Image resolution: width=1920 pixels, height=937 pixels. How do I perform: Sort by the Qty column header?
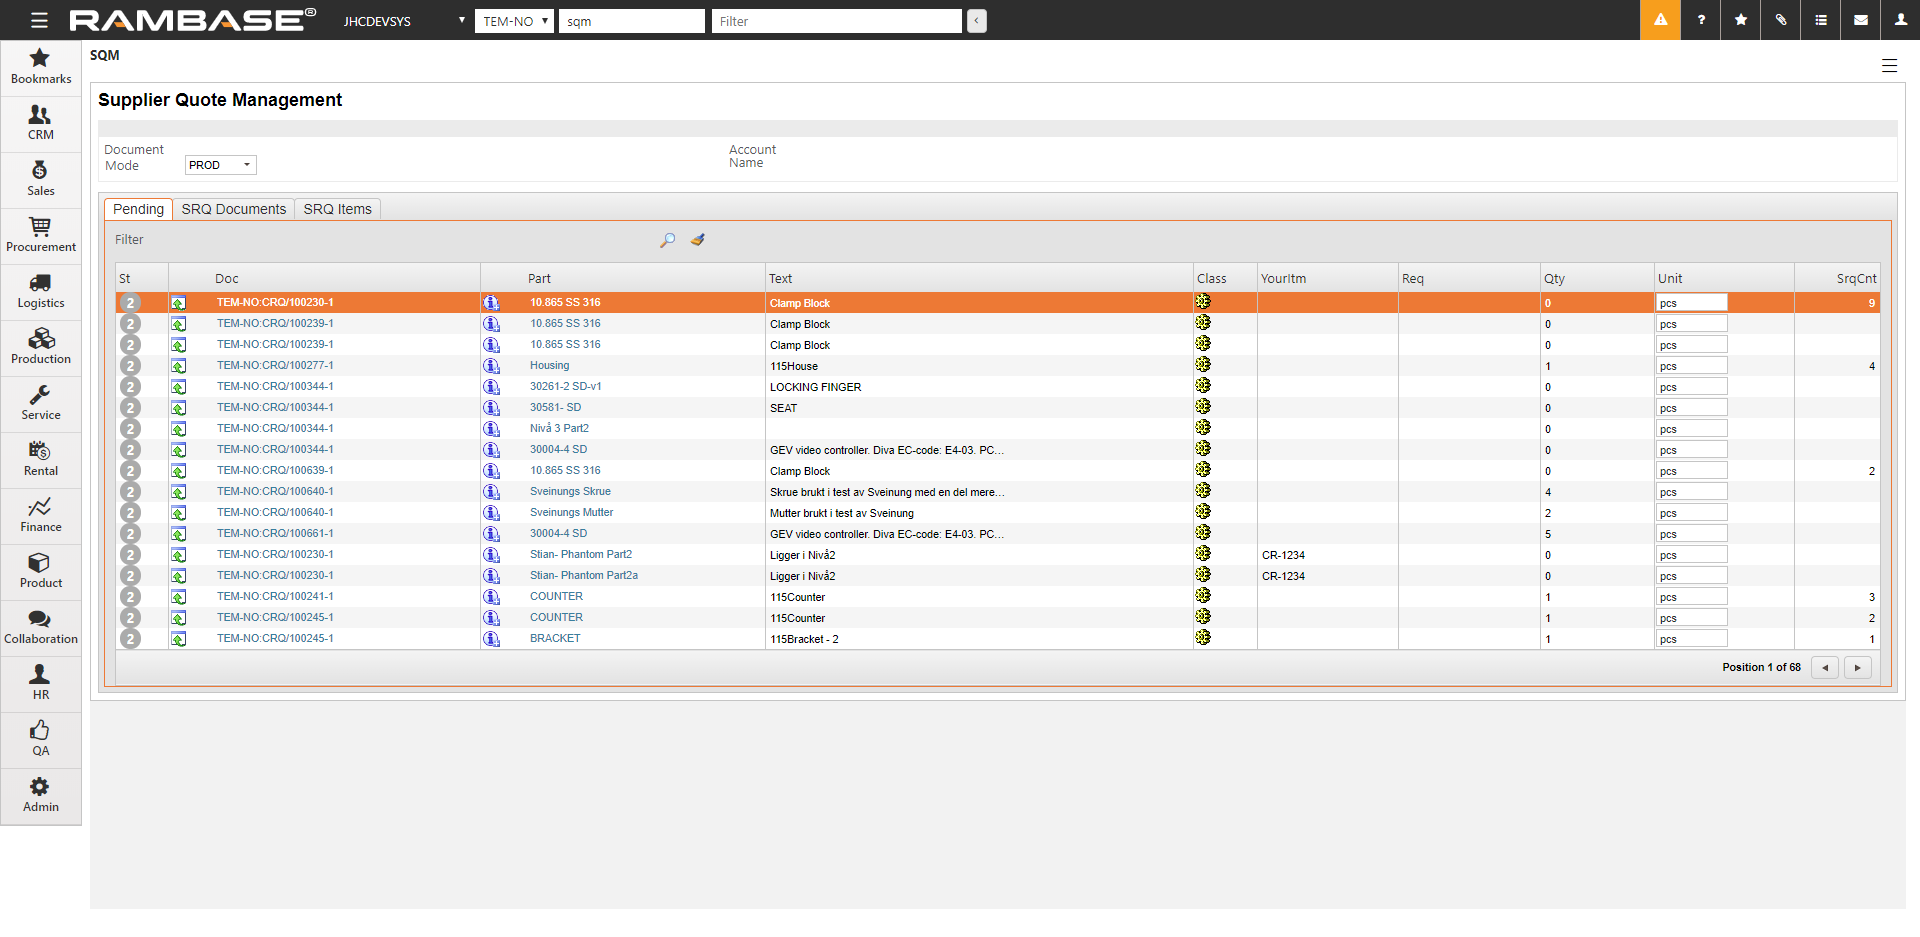click(1554, 279)
